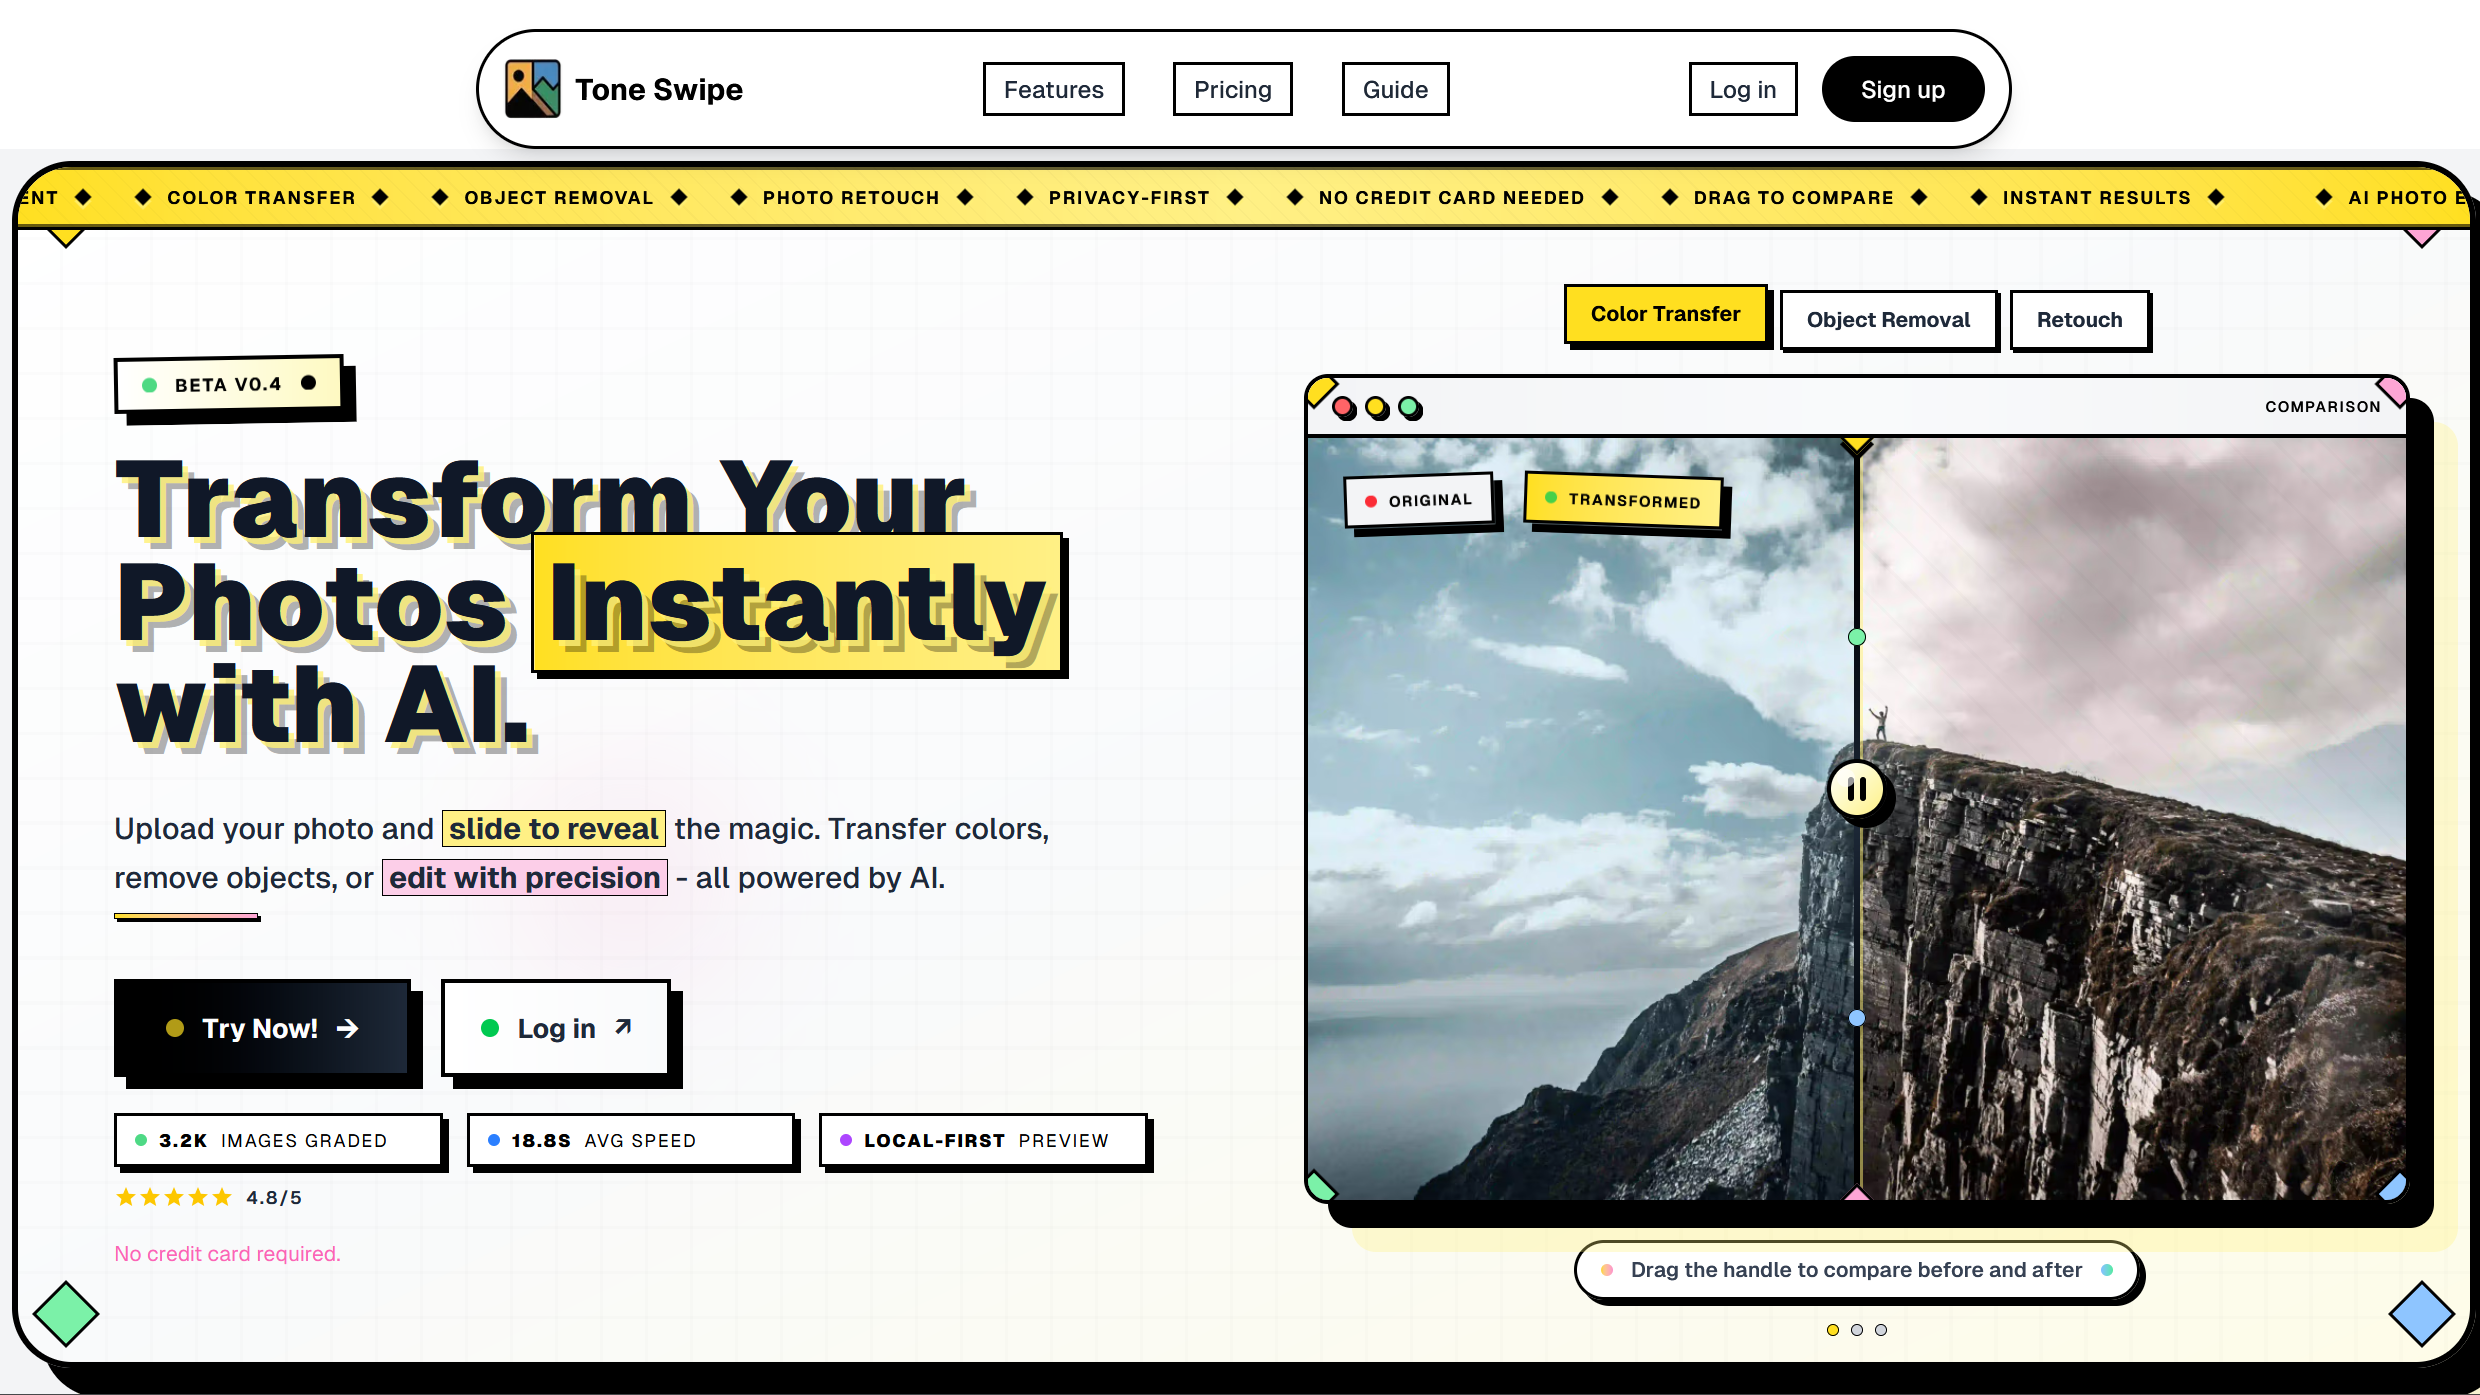Image resolution: width=2480 pixels, height=1395 pixels.
Task: Click the green dot on the mock browser window
Action: 1410,407
